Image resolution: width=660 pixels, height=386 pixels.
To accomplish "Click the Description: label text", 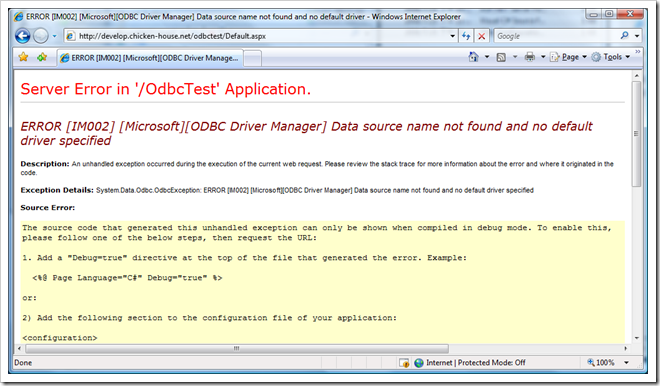I will (45, 164).
